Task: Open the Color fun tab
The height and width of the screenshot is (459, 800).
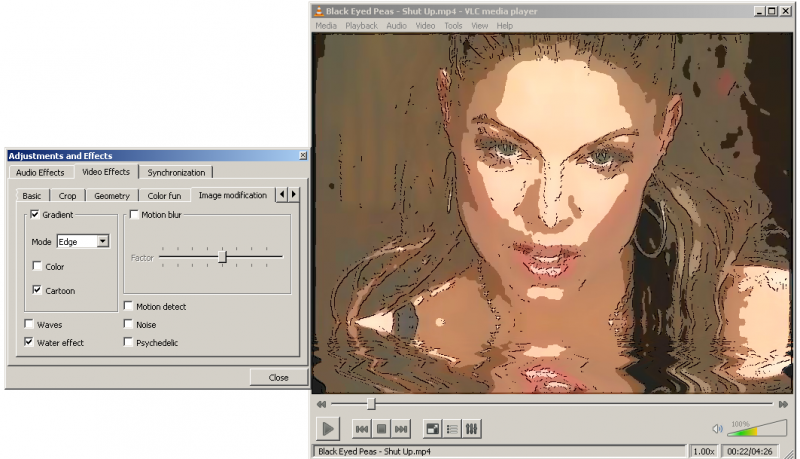Action: [164, 196]
